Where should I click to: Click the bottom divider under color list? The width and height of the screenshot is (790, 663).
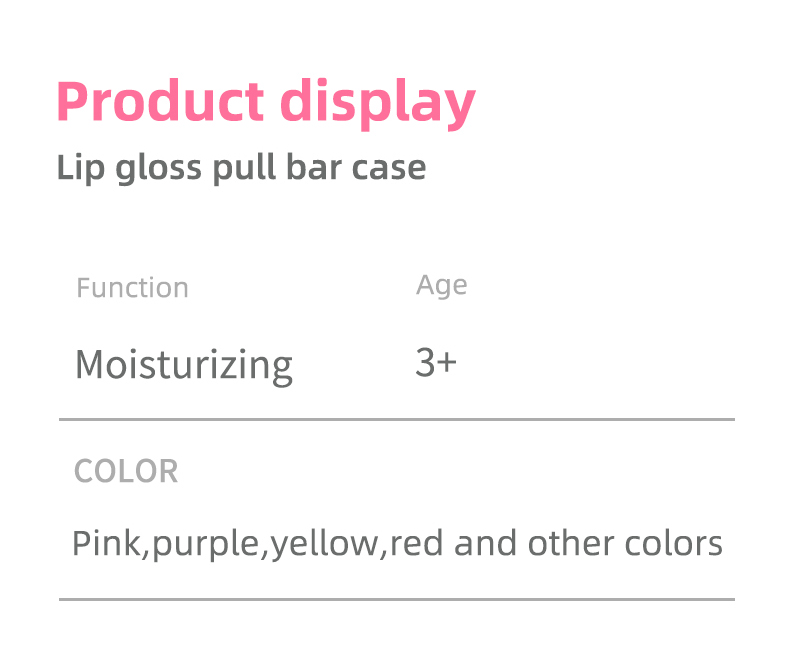396,599
